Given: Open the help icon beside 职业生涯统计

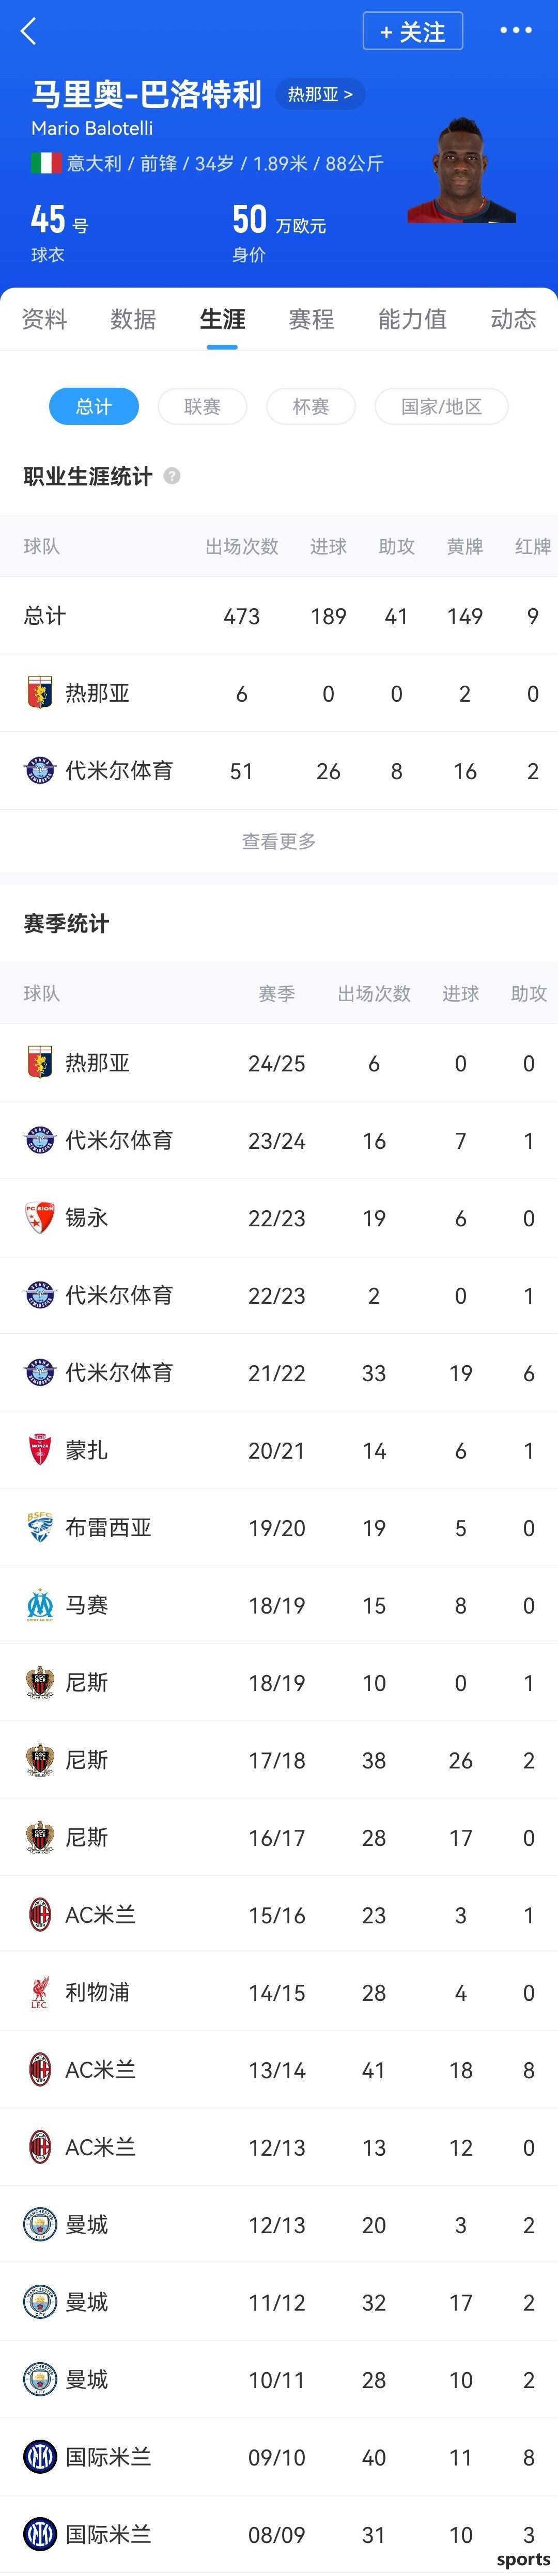Looking at the screenshot, I should tap(172, 476).
